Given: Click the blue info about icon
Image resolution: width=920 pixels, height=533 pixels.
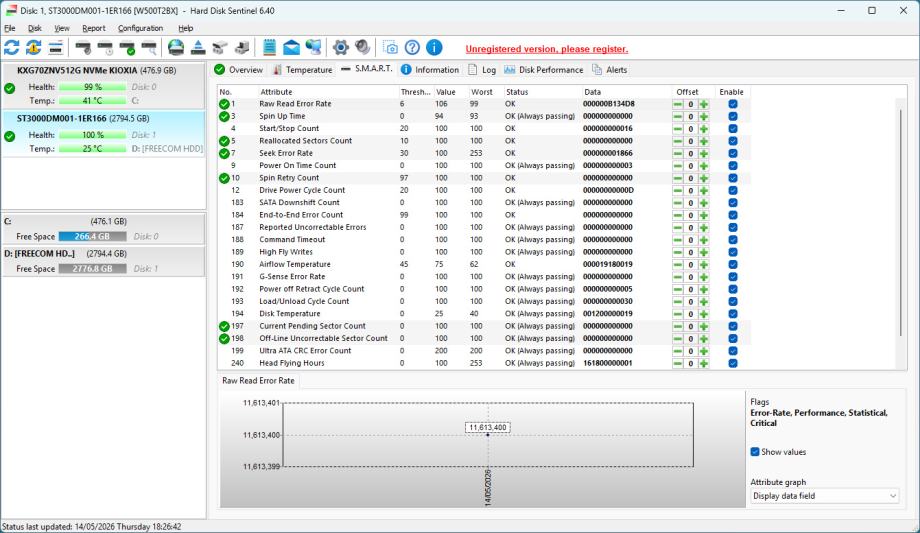Looking at the screenshot, I should pos(434,48).
